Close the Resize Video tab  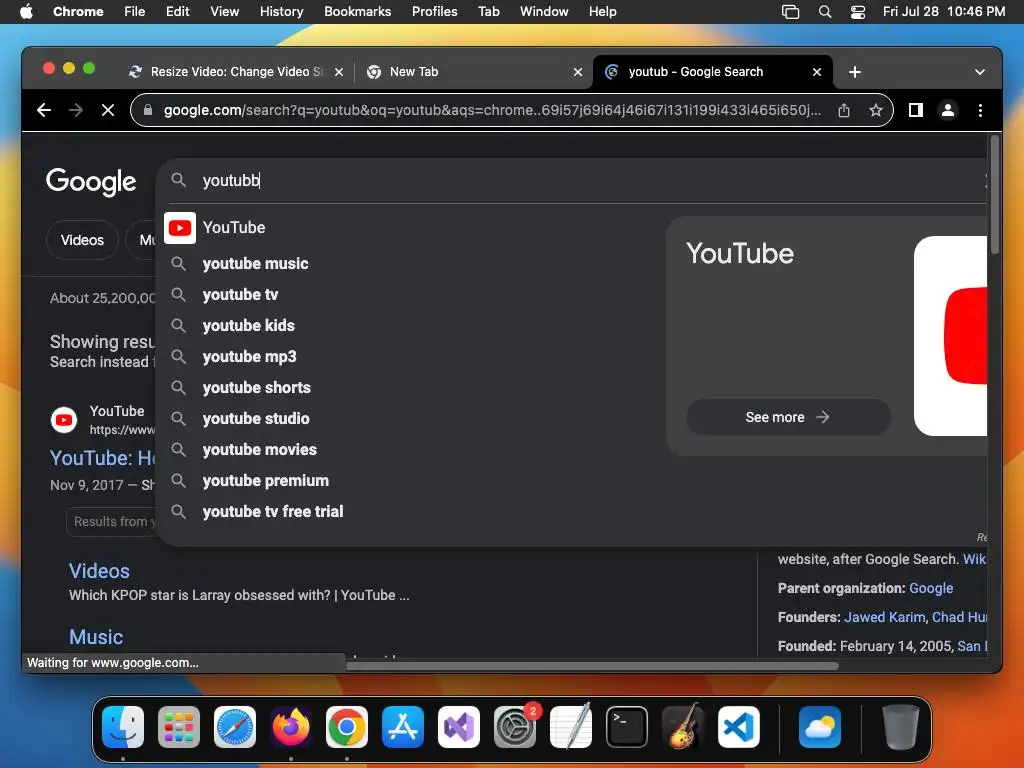coord(339,72)
